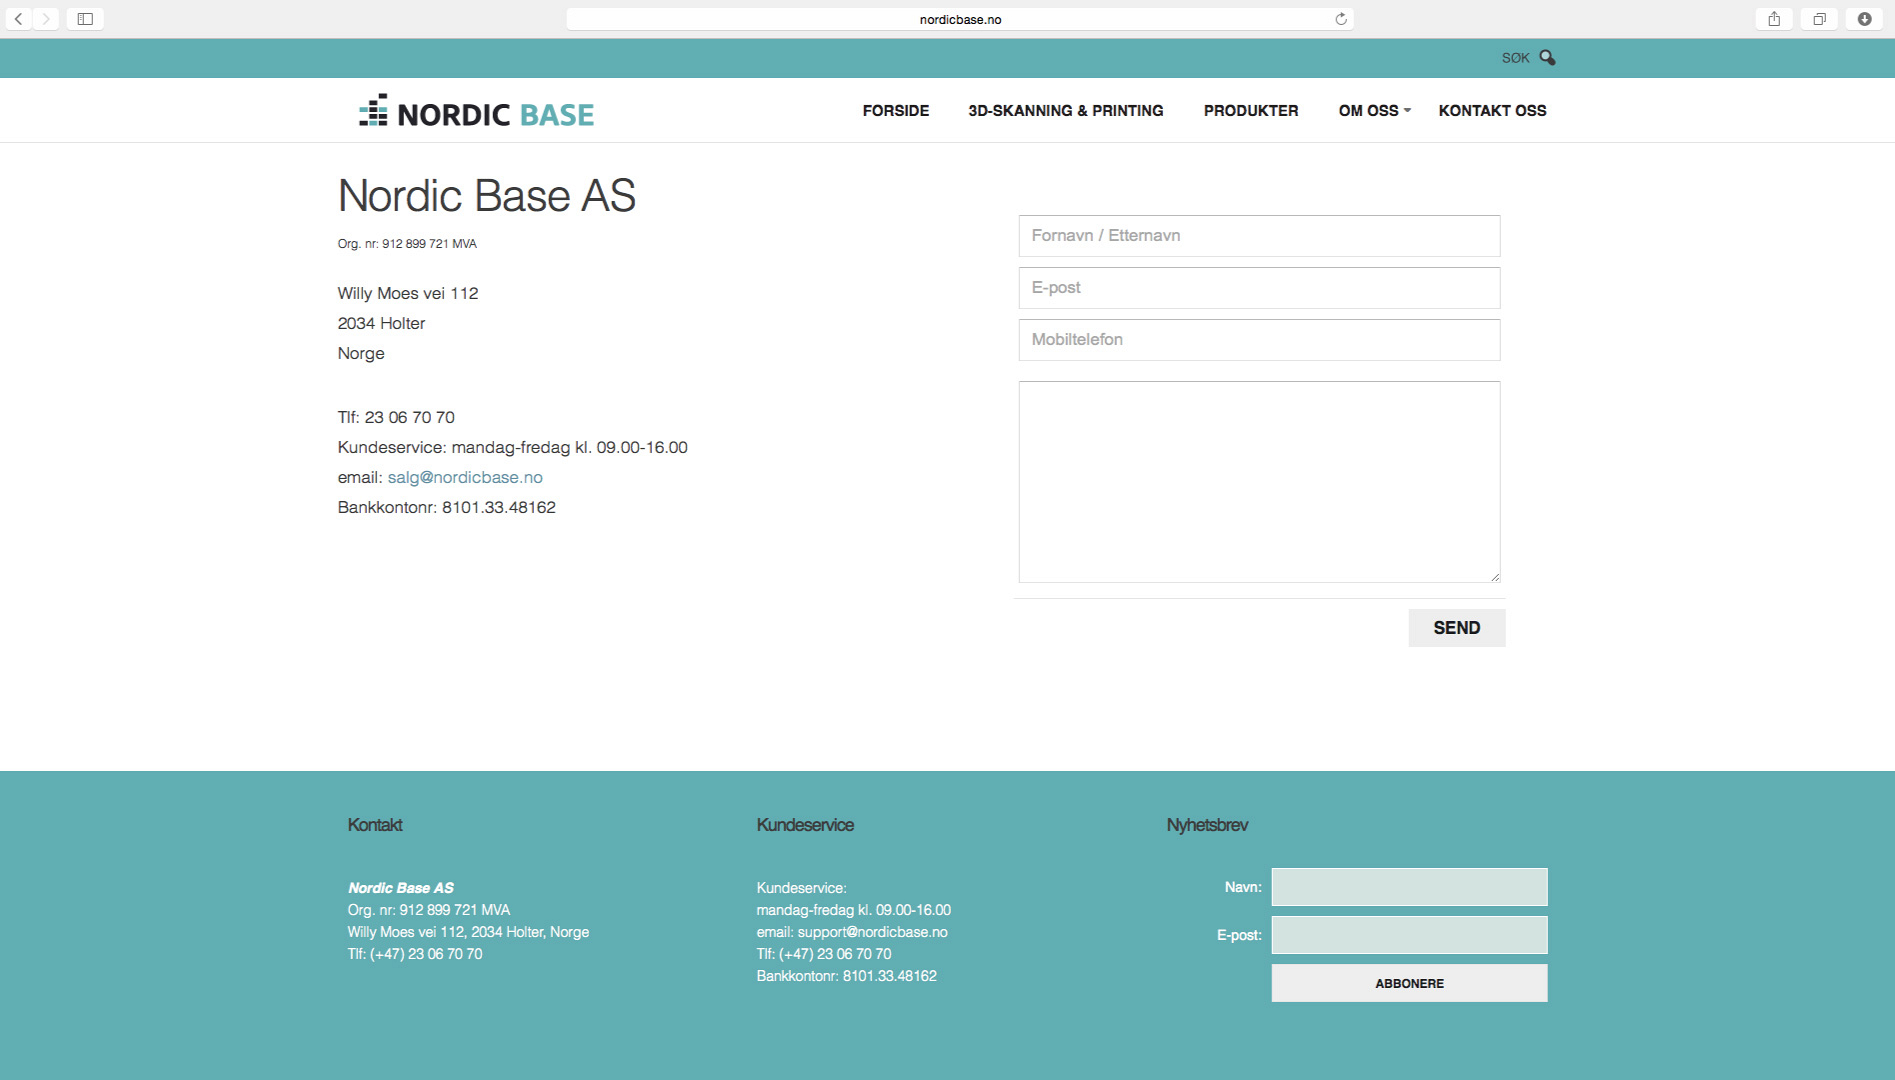
Task: Open the salg@nordicbase.no email link
Action: pos(465,478)
